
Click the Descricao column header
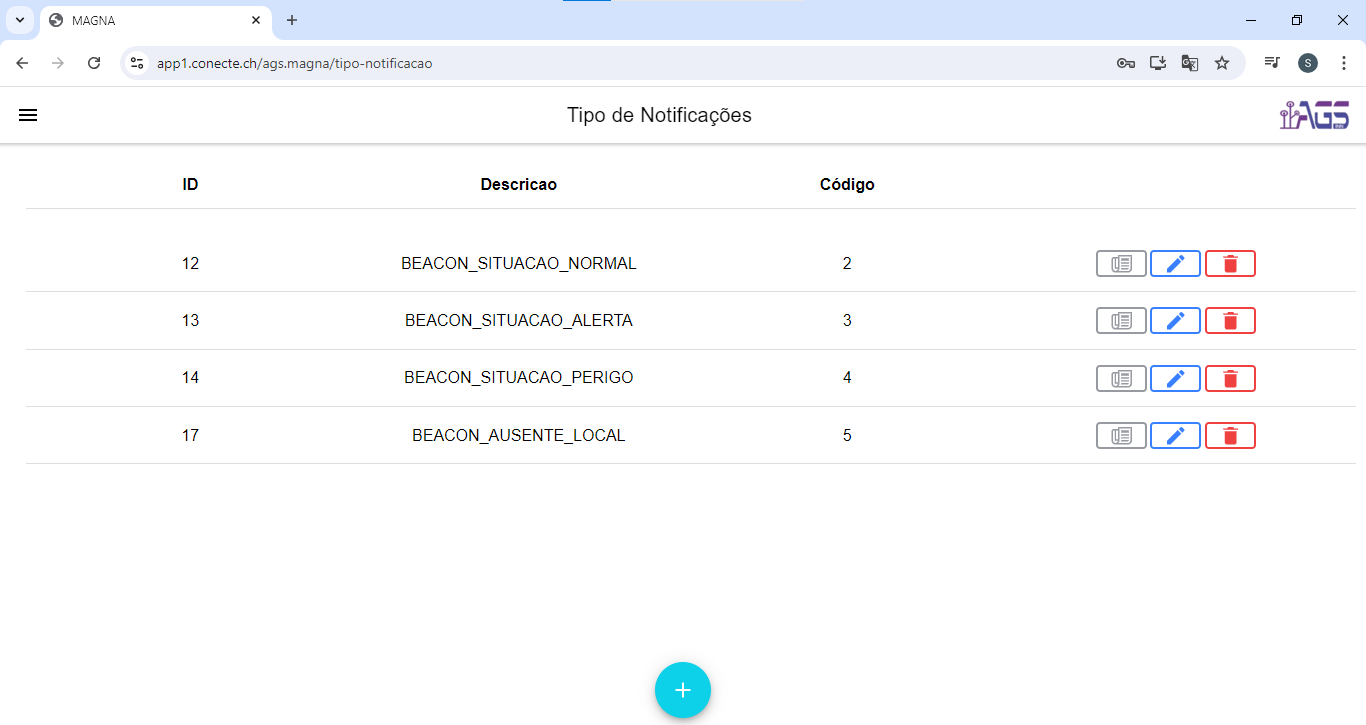click(x=518, y=185)
